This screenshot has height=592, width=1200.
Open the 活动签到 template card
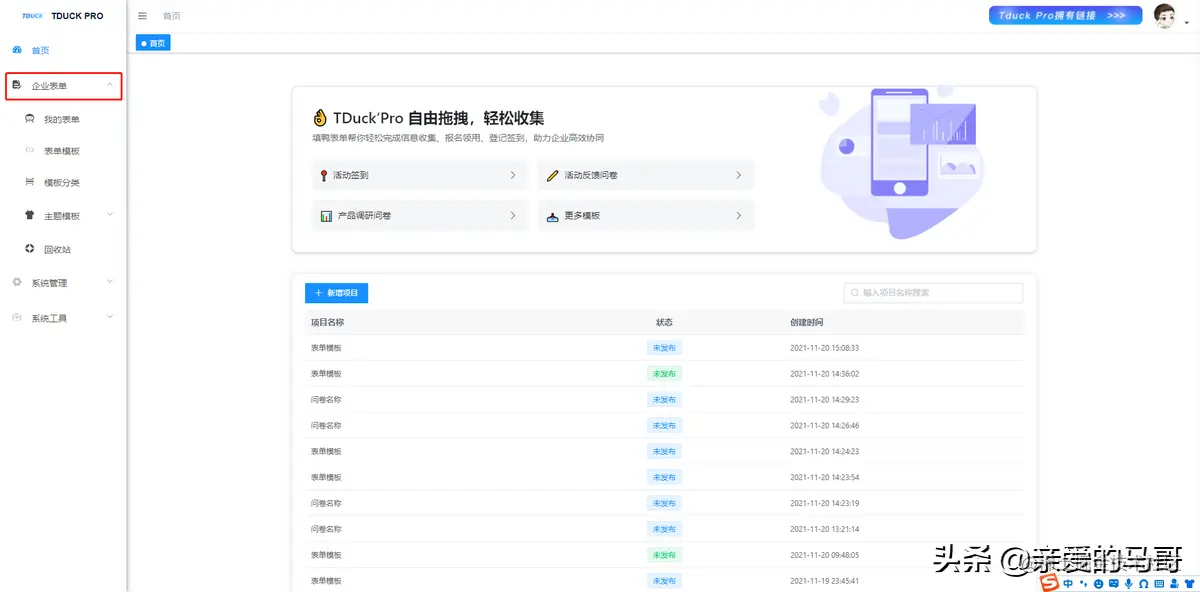coord(419,175)
